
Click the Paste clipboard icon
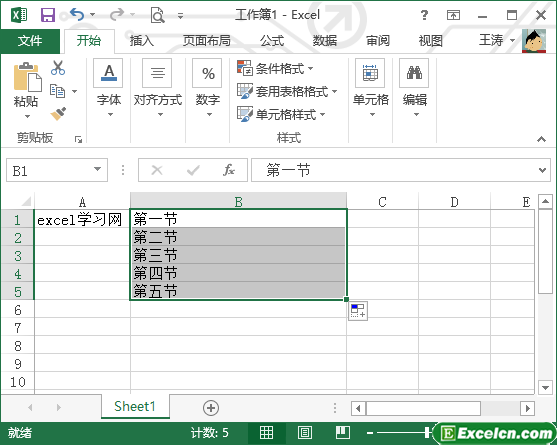click(27, 77)
